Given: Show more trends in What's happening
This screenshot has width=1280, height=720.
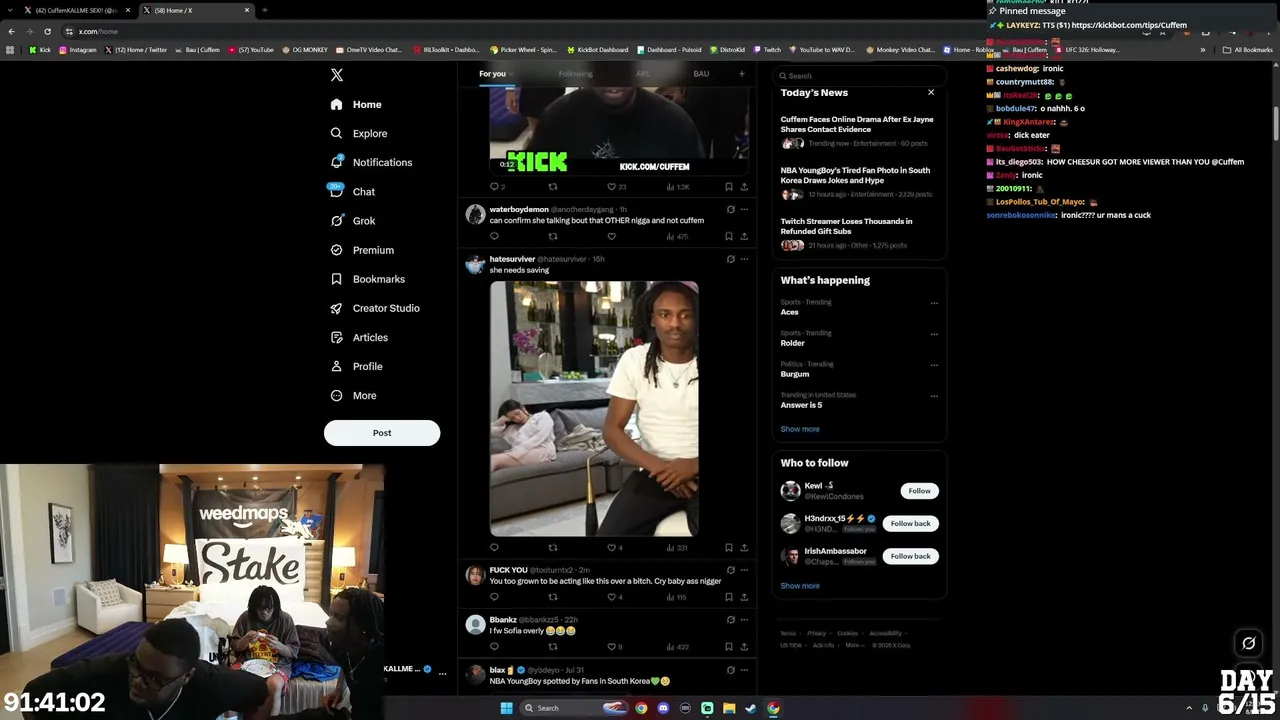Looking at the screenshot, I should point(800,429).
